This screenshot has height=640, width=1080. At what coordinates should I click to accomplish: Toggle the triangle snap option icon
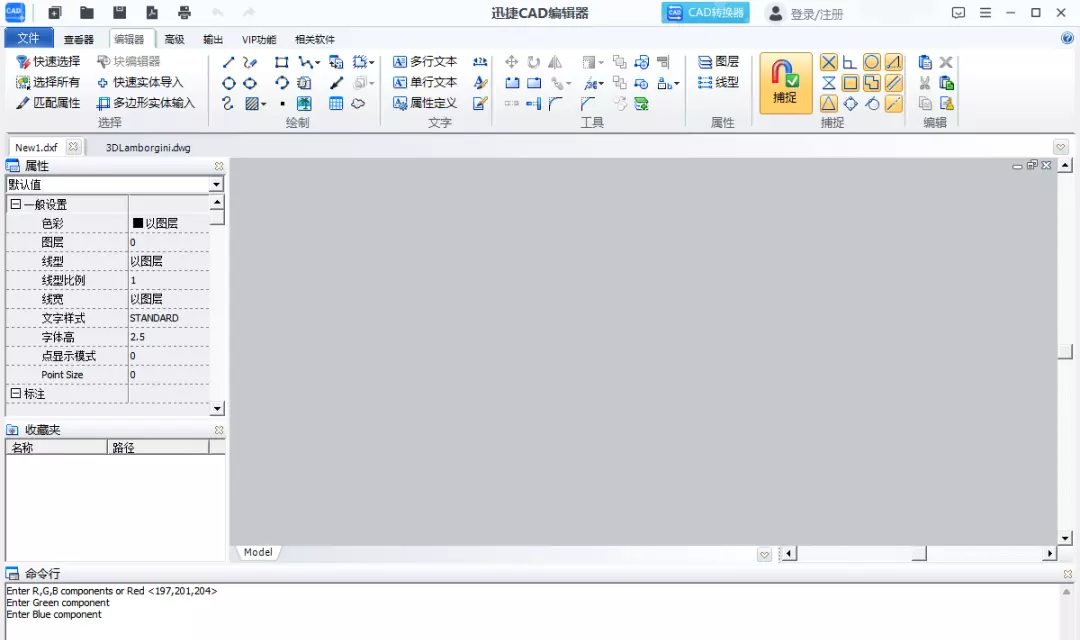[x=829, y=103]
